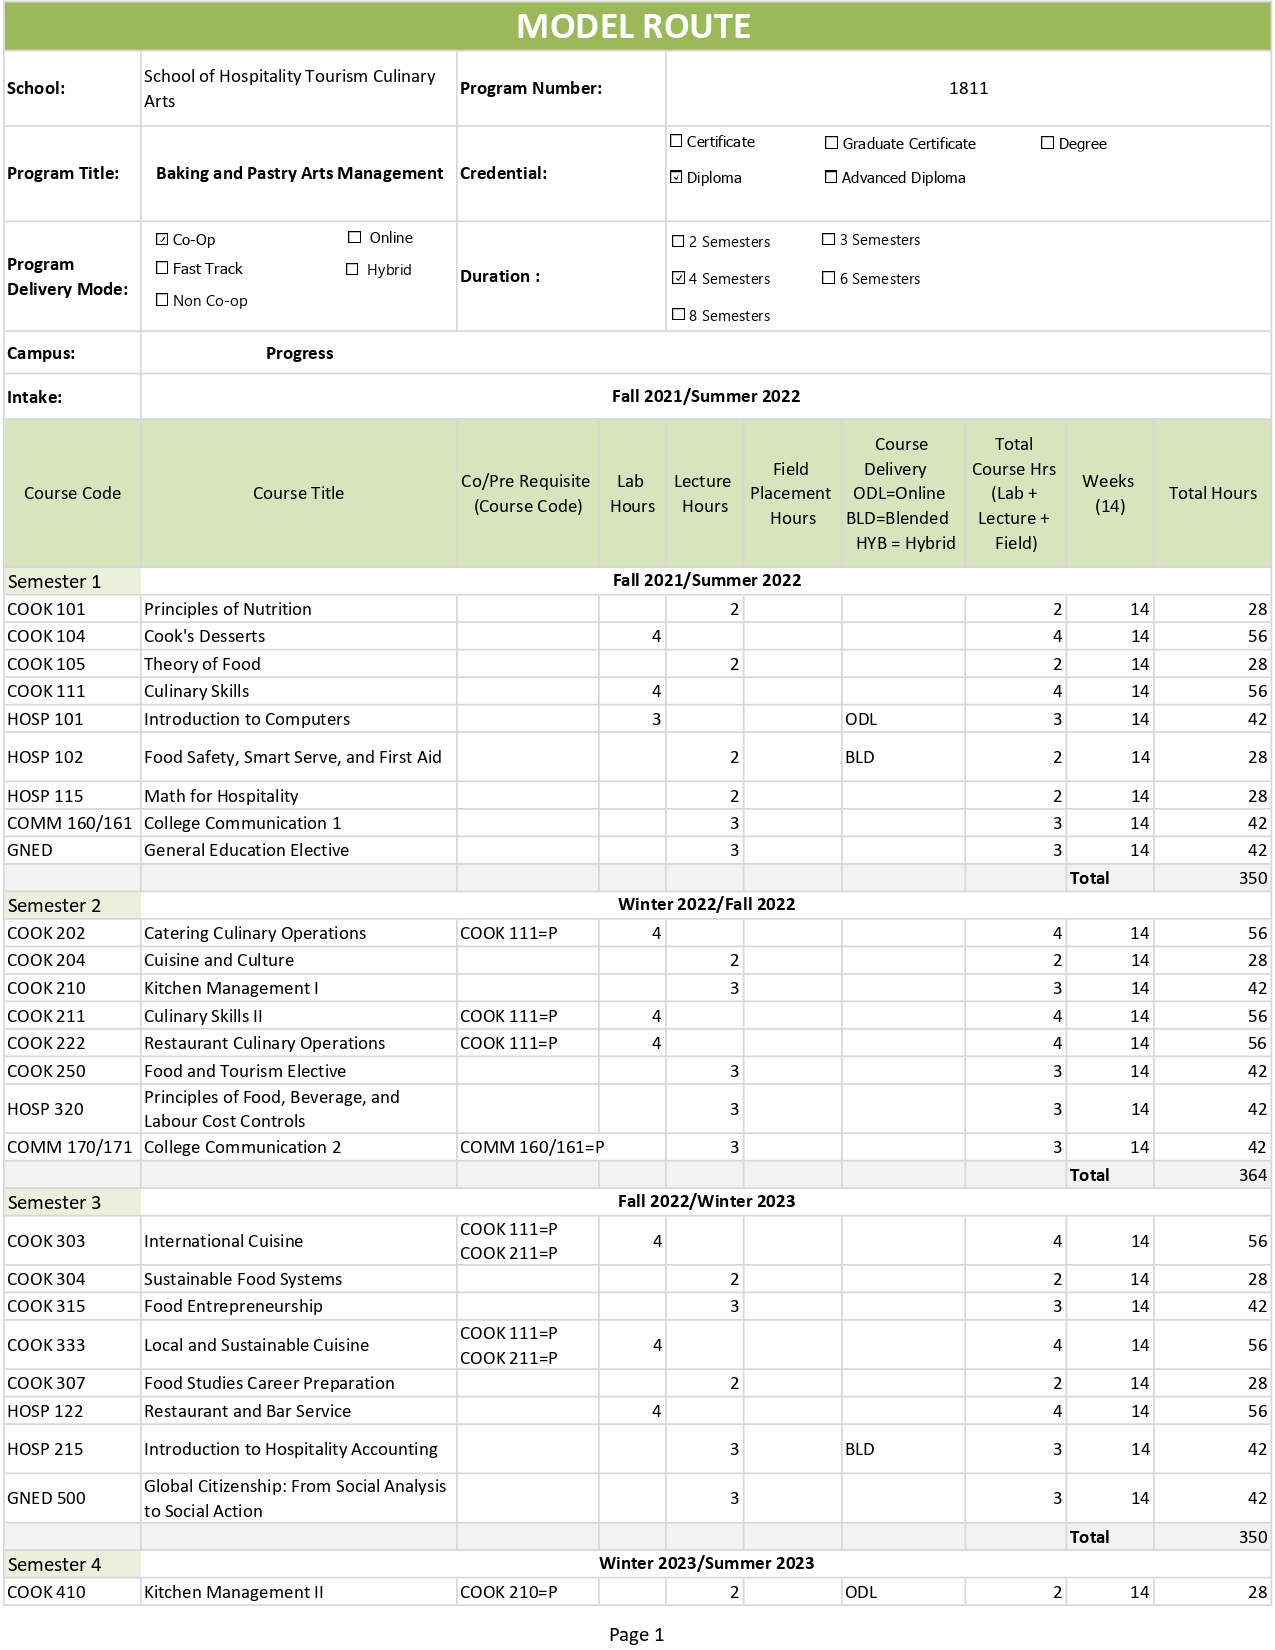Toggle the Diploma checkbox

click(x=676, y=178)
